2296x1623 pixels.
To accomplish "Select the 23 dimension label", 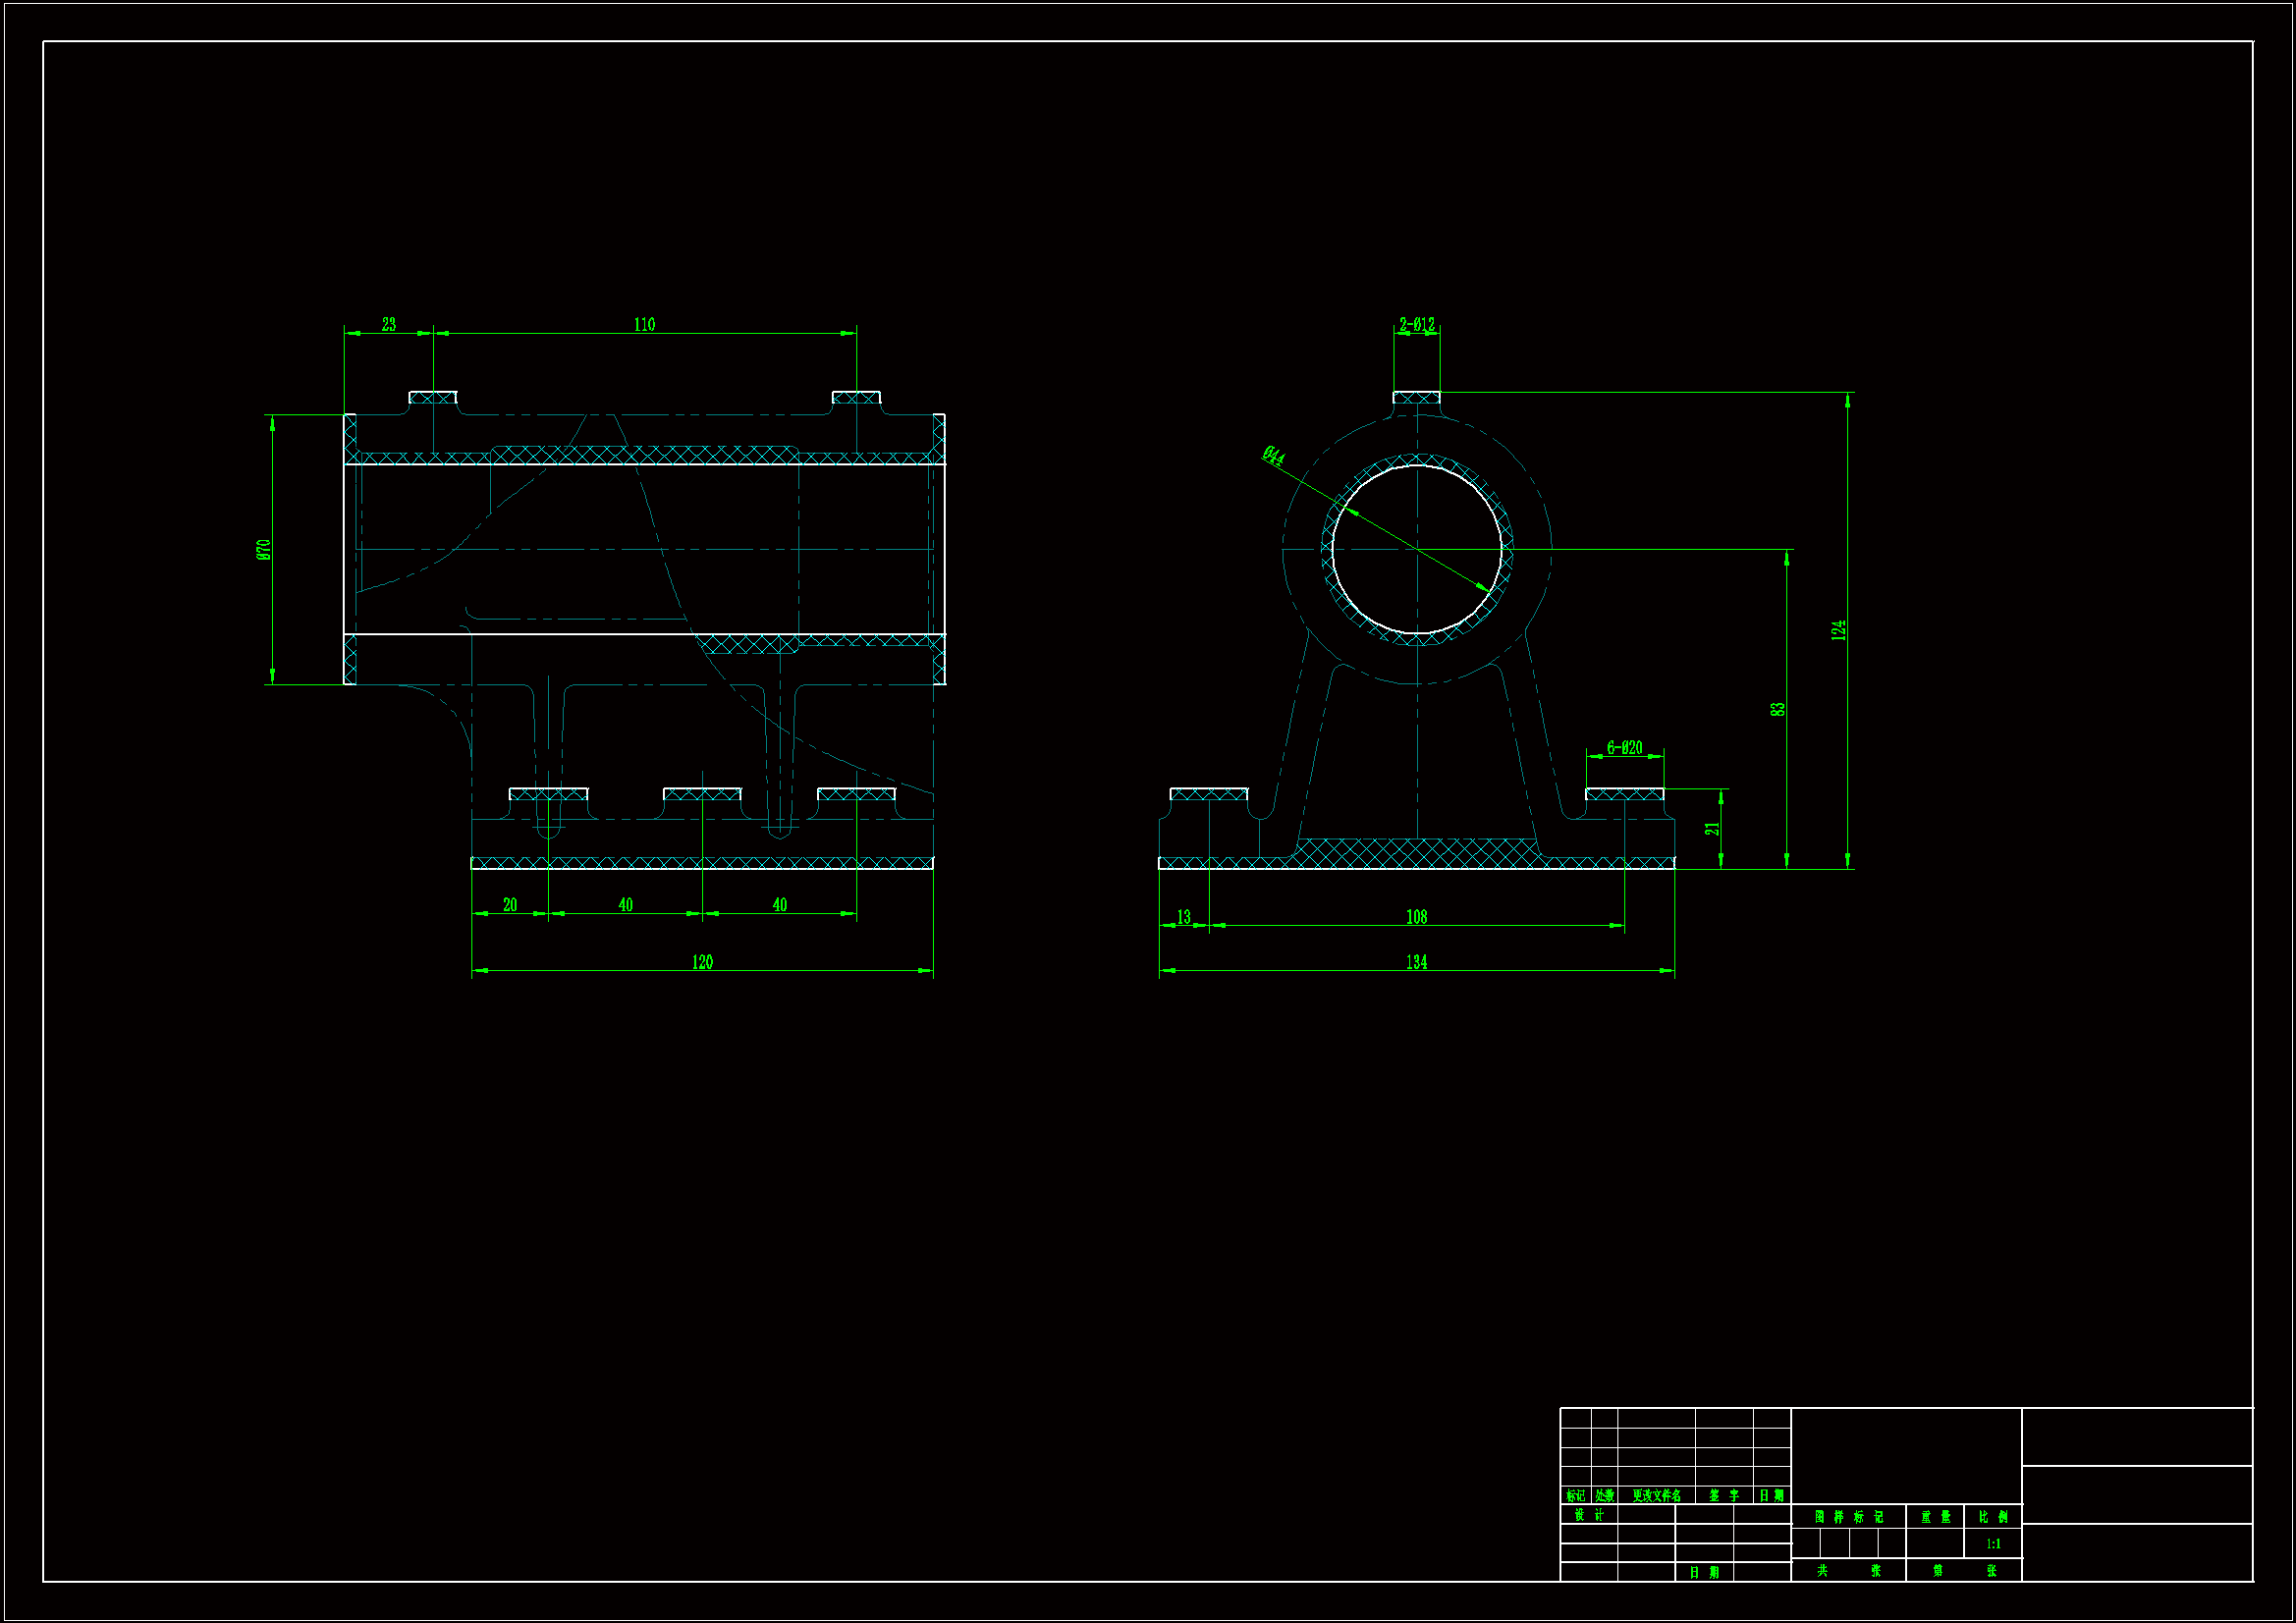I will (x=388, y=325).
